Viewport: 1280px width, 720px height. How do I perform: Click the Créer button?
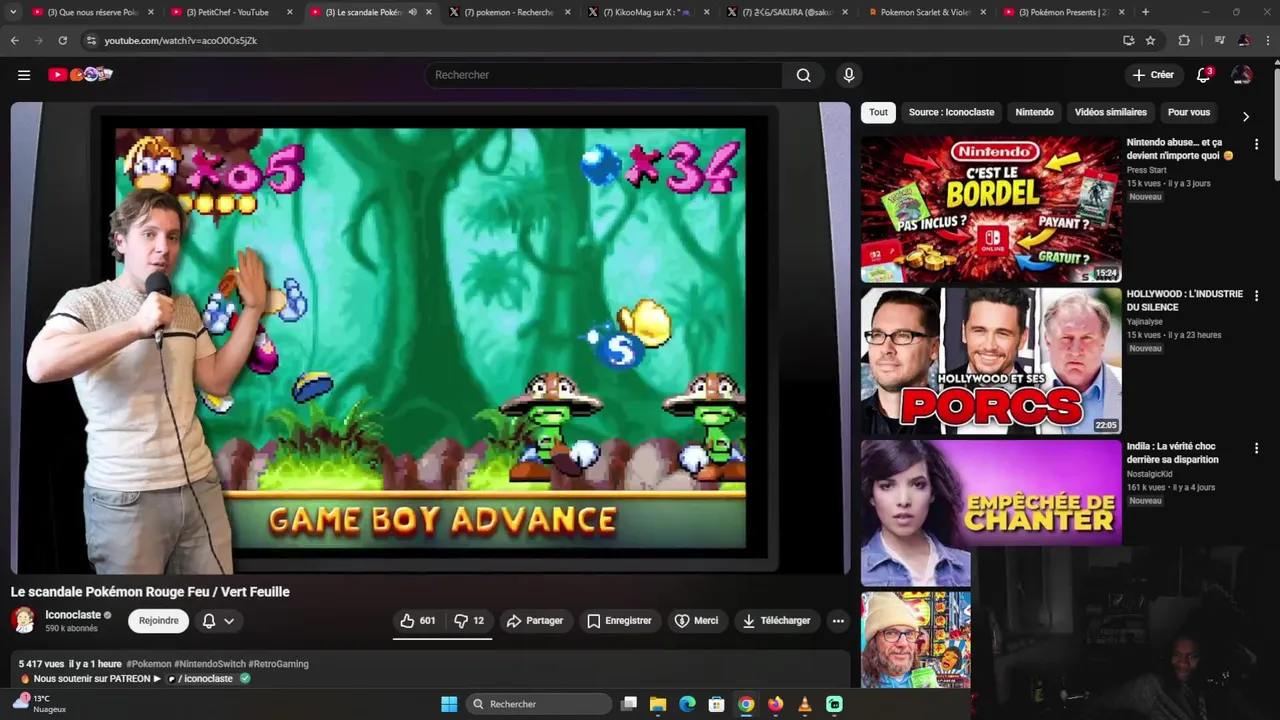coord(1153,75)
